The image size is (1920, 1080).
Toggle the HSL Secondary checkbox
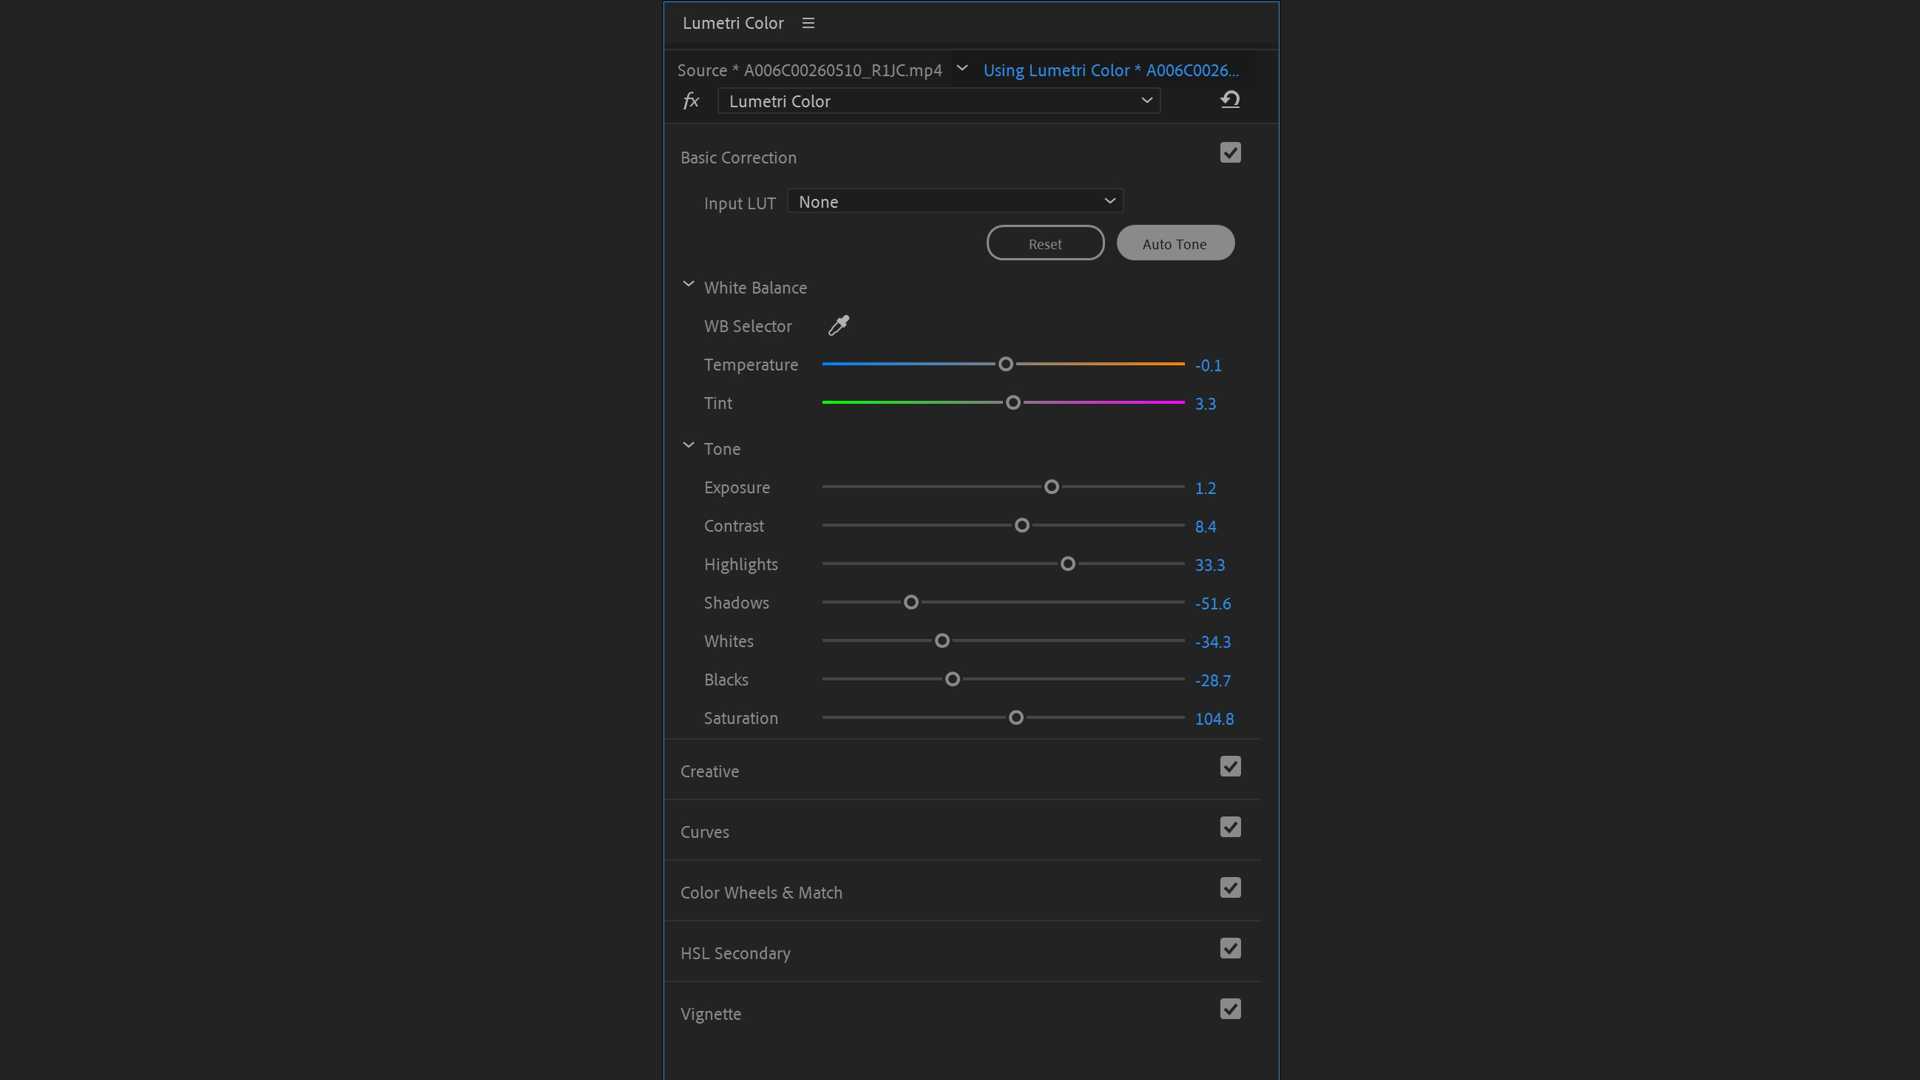click(x=1230, y=949)
